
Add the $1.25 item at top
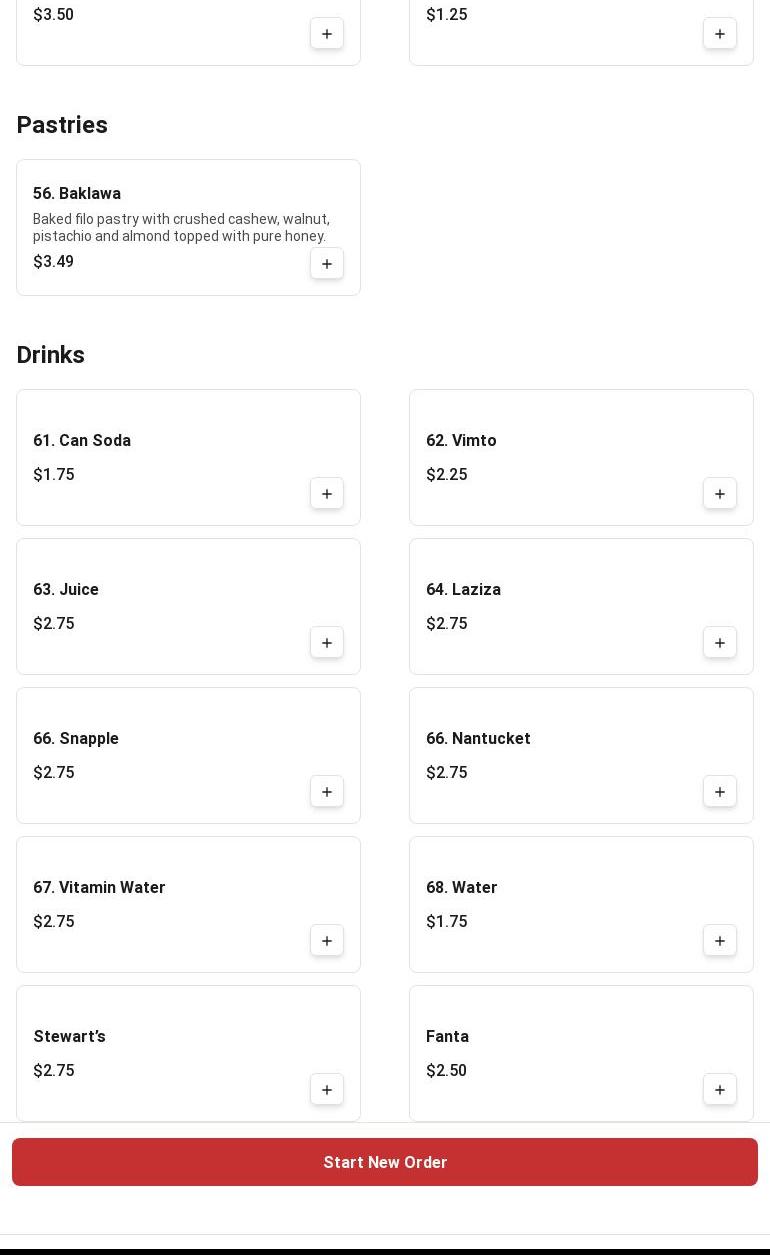pyautogui.click(x=720, y=34)
